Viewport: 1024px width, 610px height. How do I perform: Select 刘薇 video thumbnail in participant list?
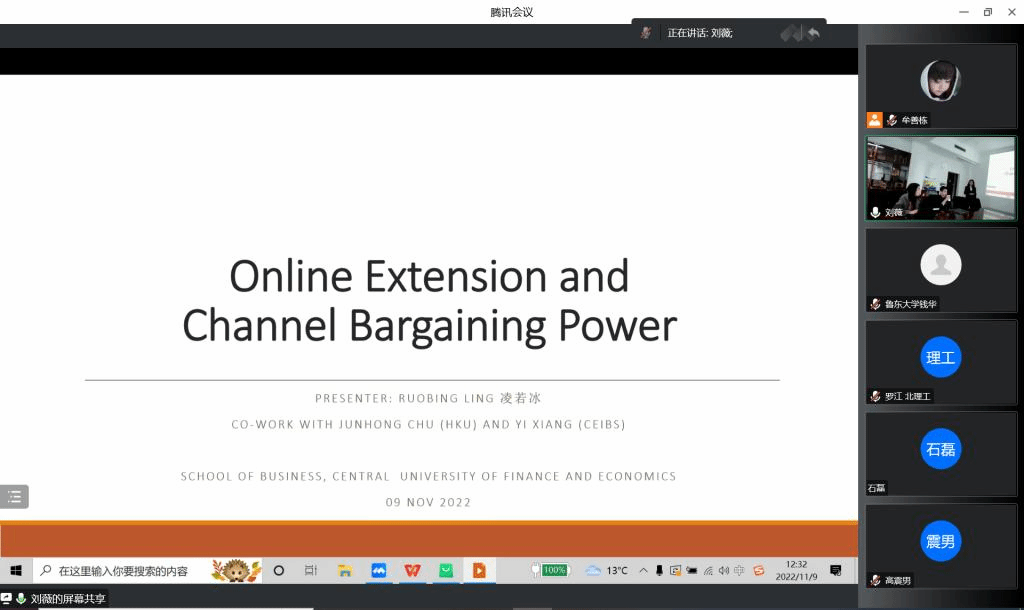coord(940,178)
